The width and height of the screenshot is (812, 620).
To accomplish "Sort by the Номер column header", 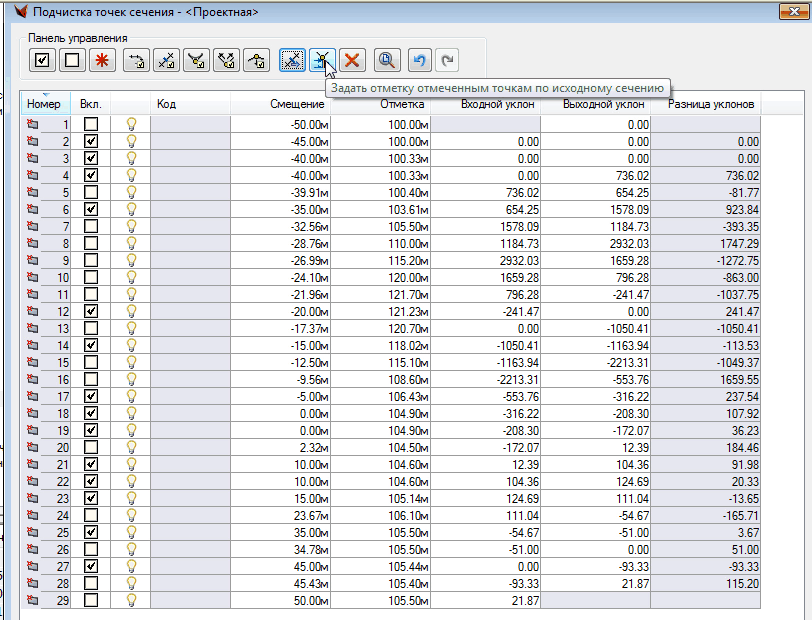I will pyautogui.click(x=45, y=104).
